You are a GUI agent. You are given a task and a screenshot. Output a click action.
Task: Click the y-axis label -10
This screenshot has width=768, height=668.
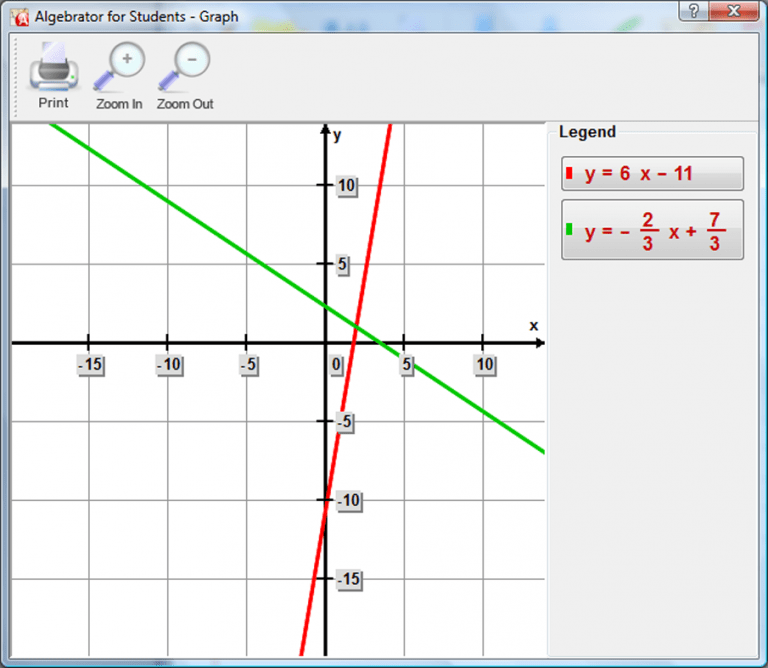pos(349,501)
